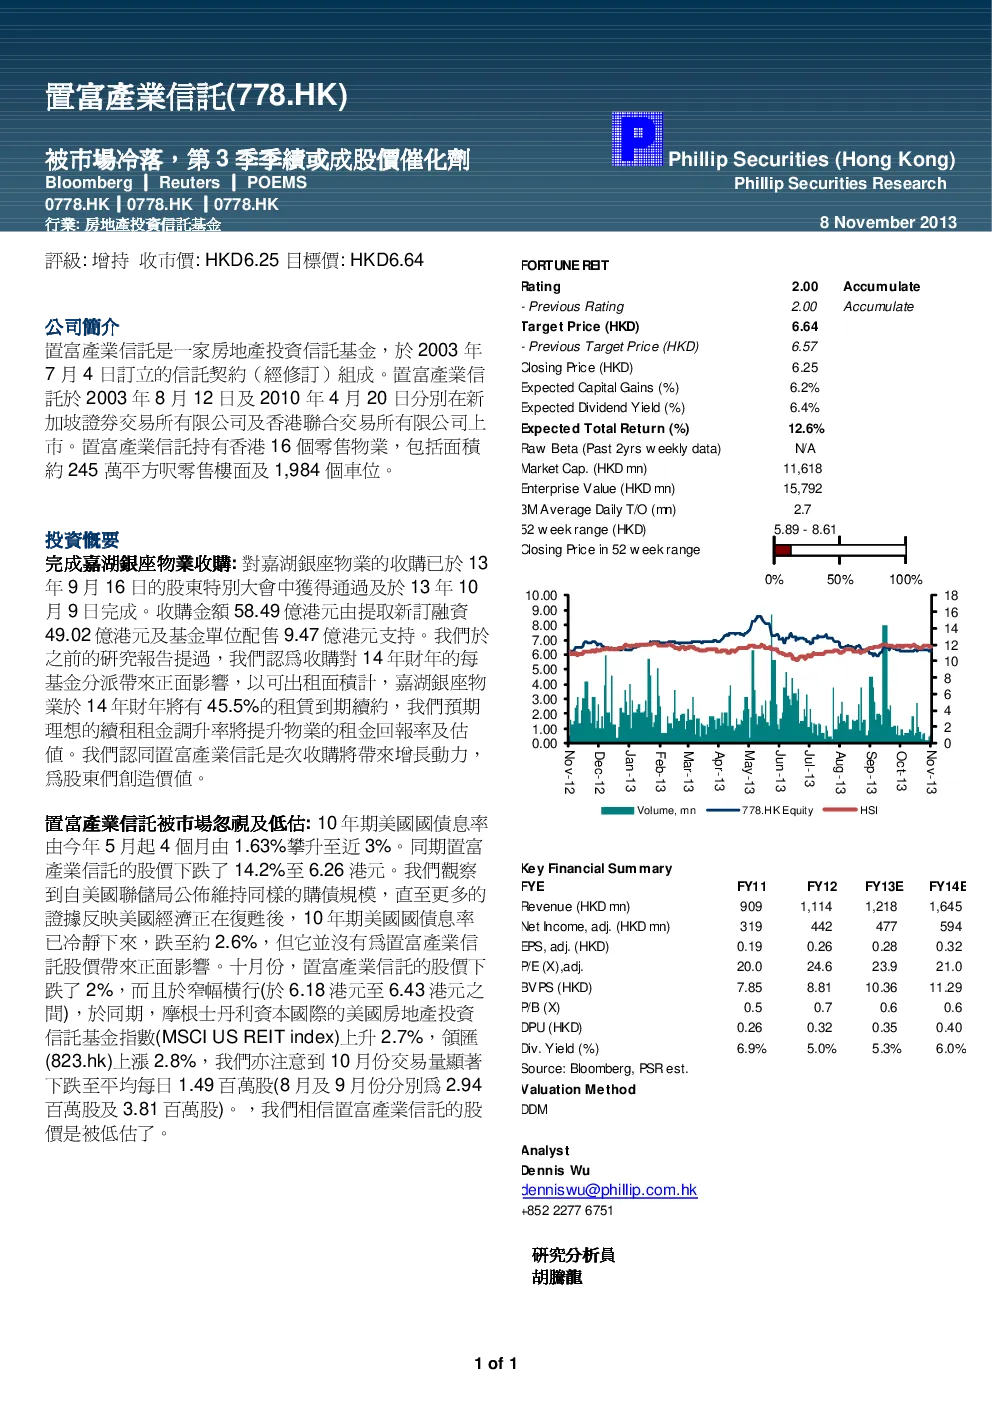The image size is (992, 1403).
Task: Click the analyst name Dennis Wu
Action: (555, 1170)
